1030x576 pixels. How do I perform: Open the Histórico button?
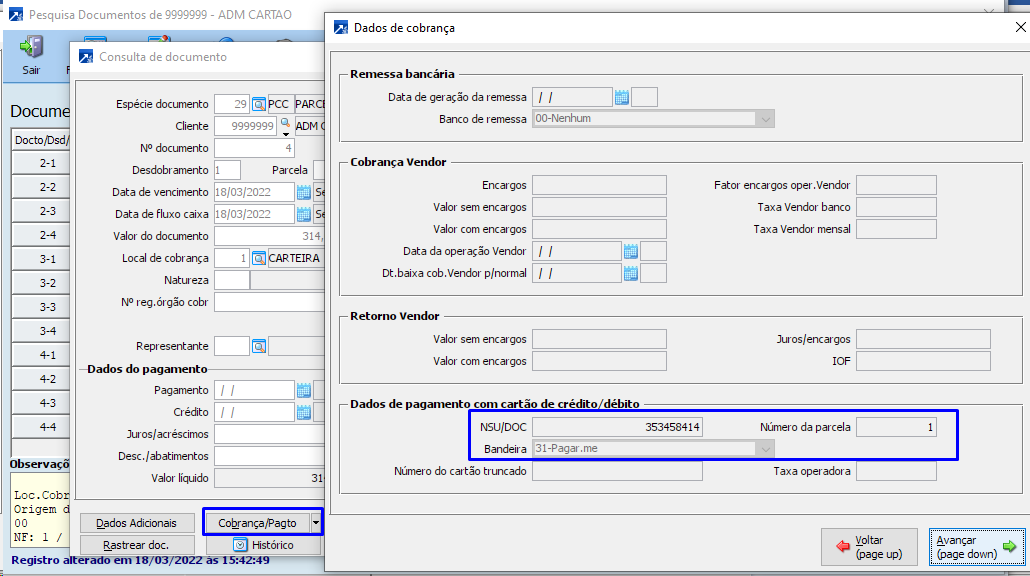tap(263, 545)
